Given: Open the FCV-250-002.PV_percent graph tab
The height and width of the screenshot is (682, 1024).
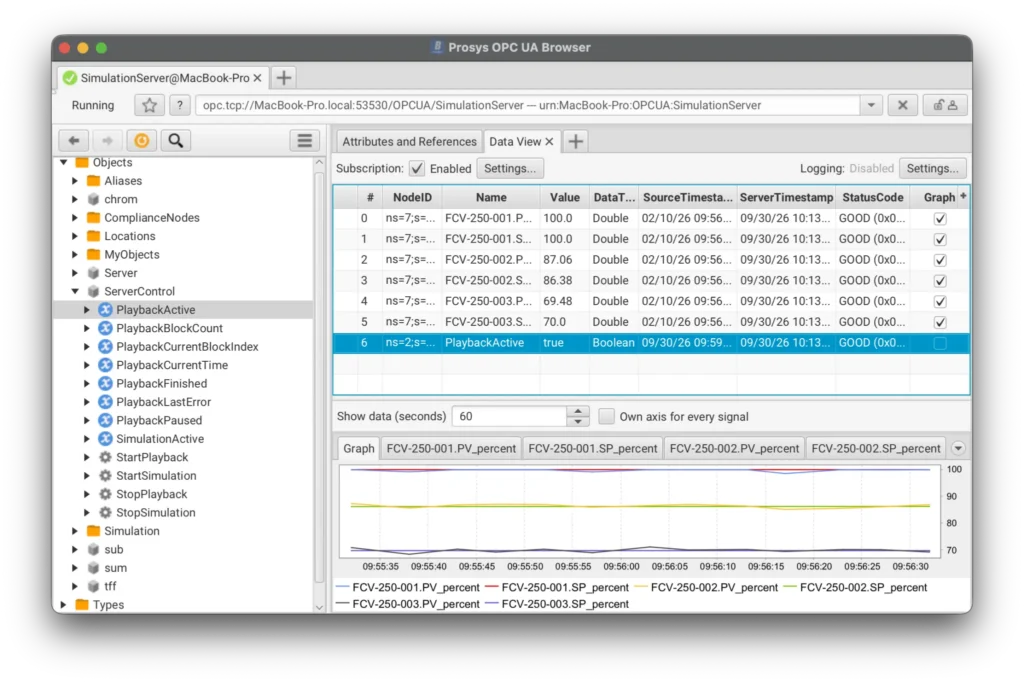Looking at the screenshot, I should point(734,448).
